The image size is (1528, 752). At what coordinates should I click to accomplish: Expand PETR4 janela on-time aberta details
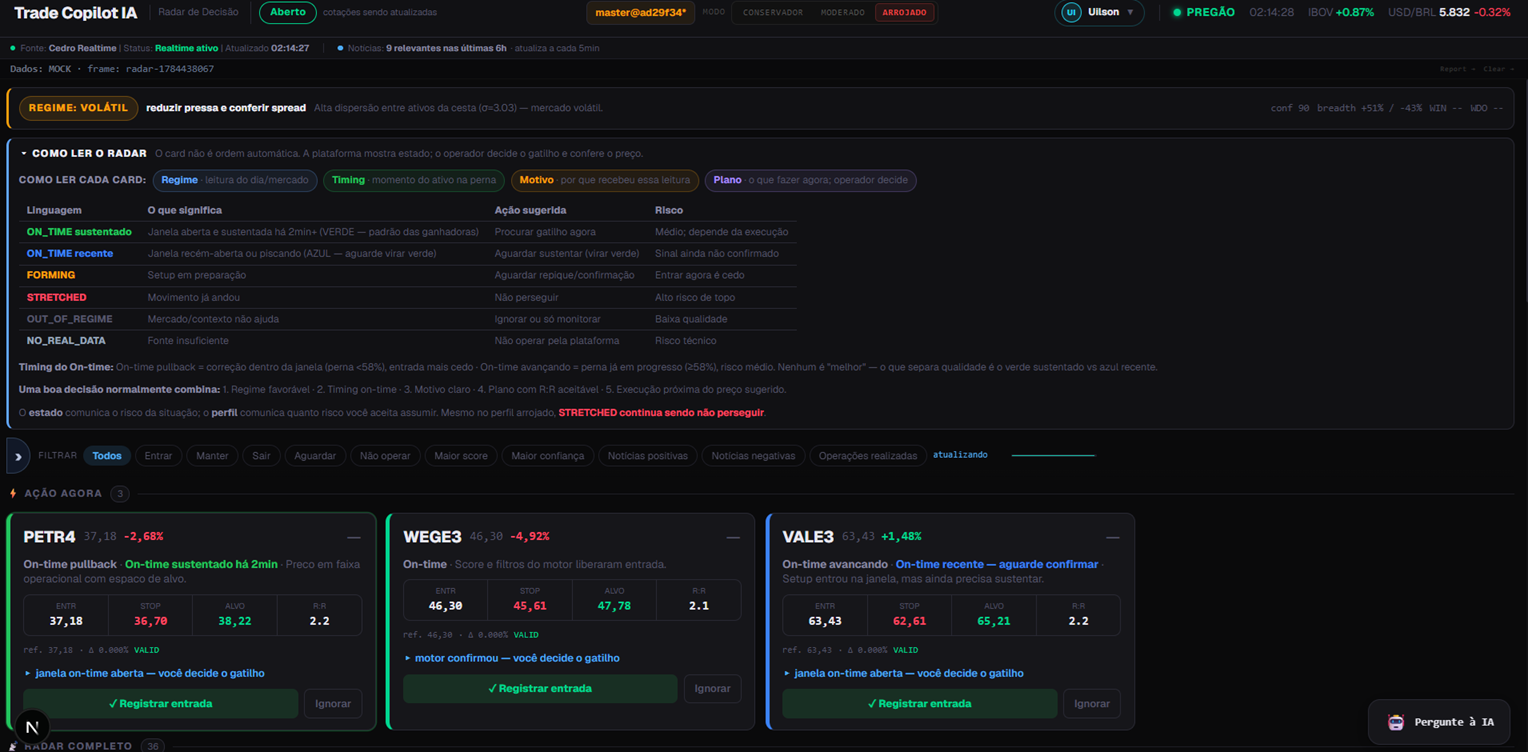click(x=144, y=674)
